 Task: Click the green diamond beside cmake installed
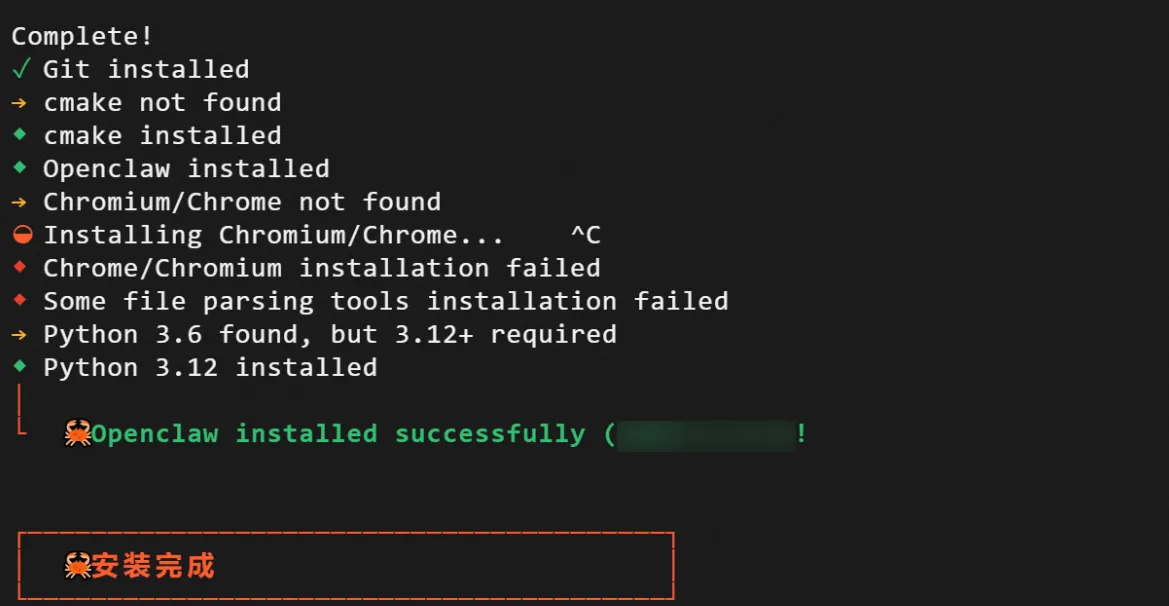pyautogui.click(x=20, y=134)
